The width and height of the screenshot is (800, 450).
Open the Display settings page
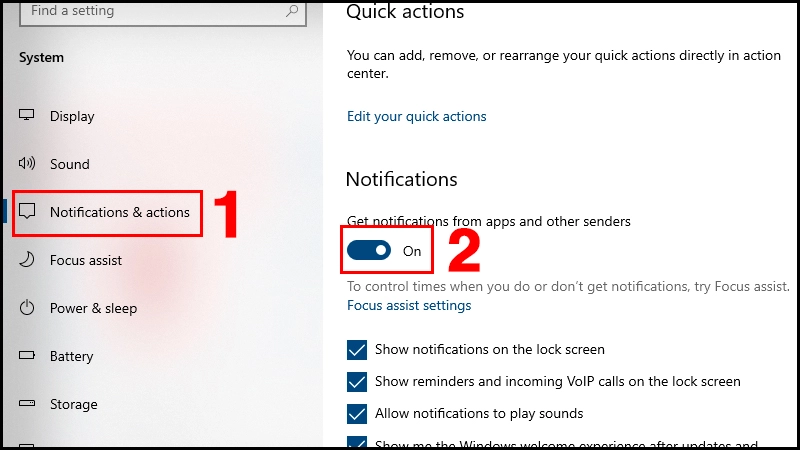[72, 116]
